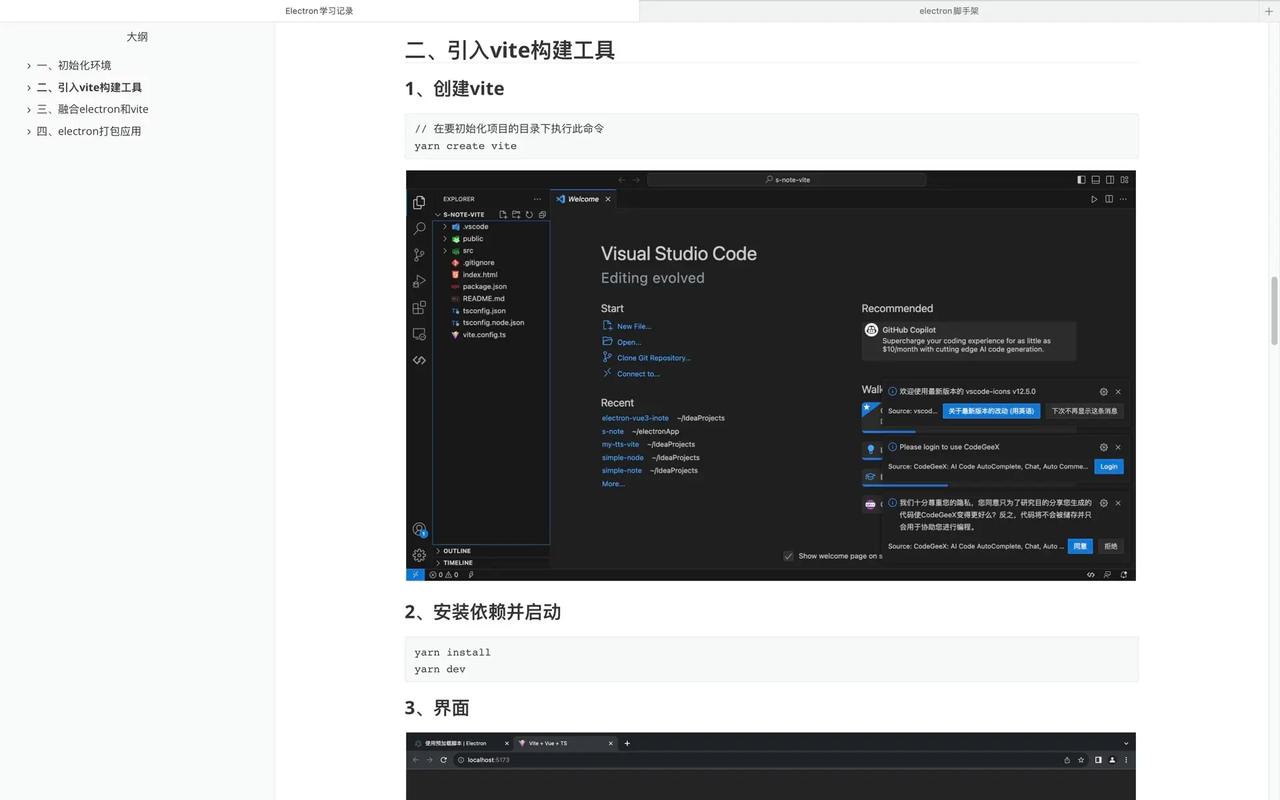
Task: Click gear on 'Please login to use CodeGeeX' notification
Action: point(1103,447)
